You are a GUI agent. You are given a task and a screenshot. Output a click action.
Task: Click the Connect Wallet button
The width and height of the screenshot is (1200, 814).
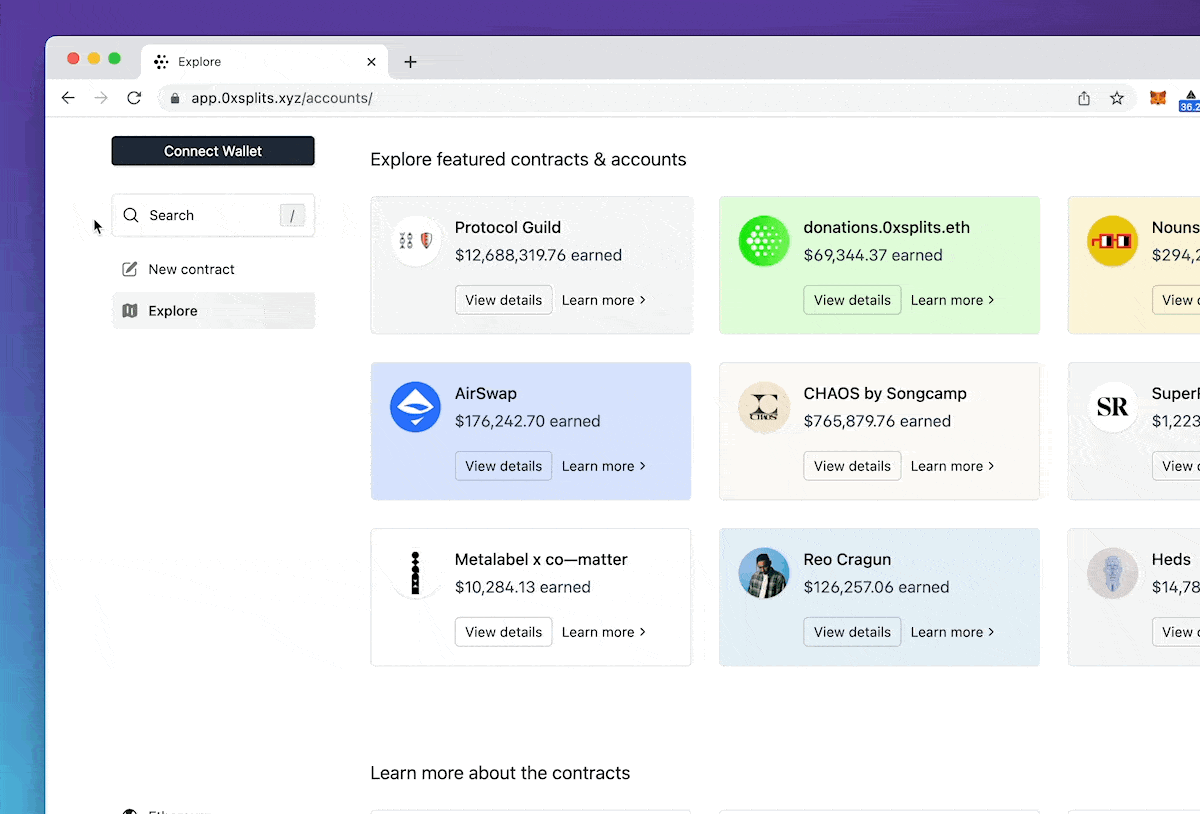click(x=213, y=151)
